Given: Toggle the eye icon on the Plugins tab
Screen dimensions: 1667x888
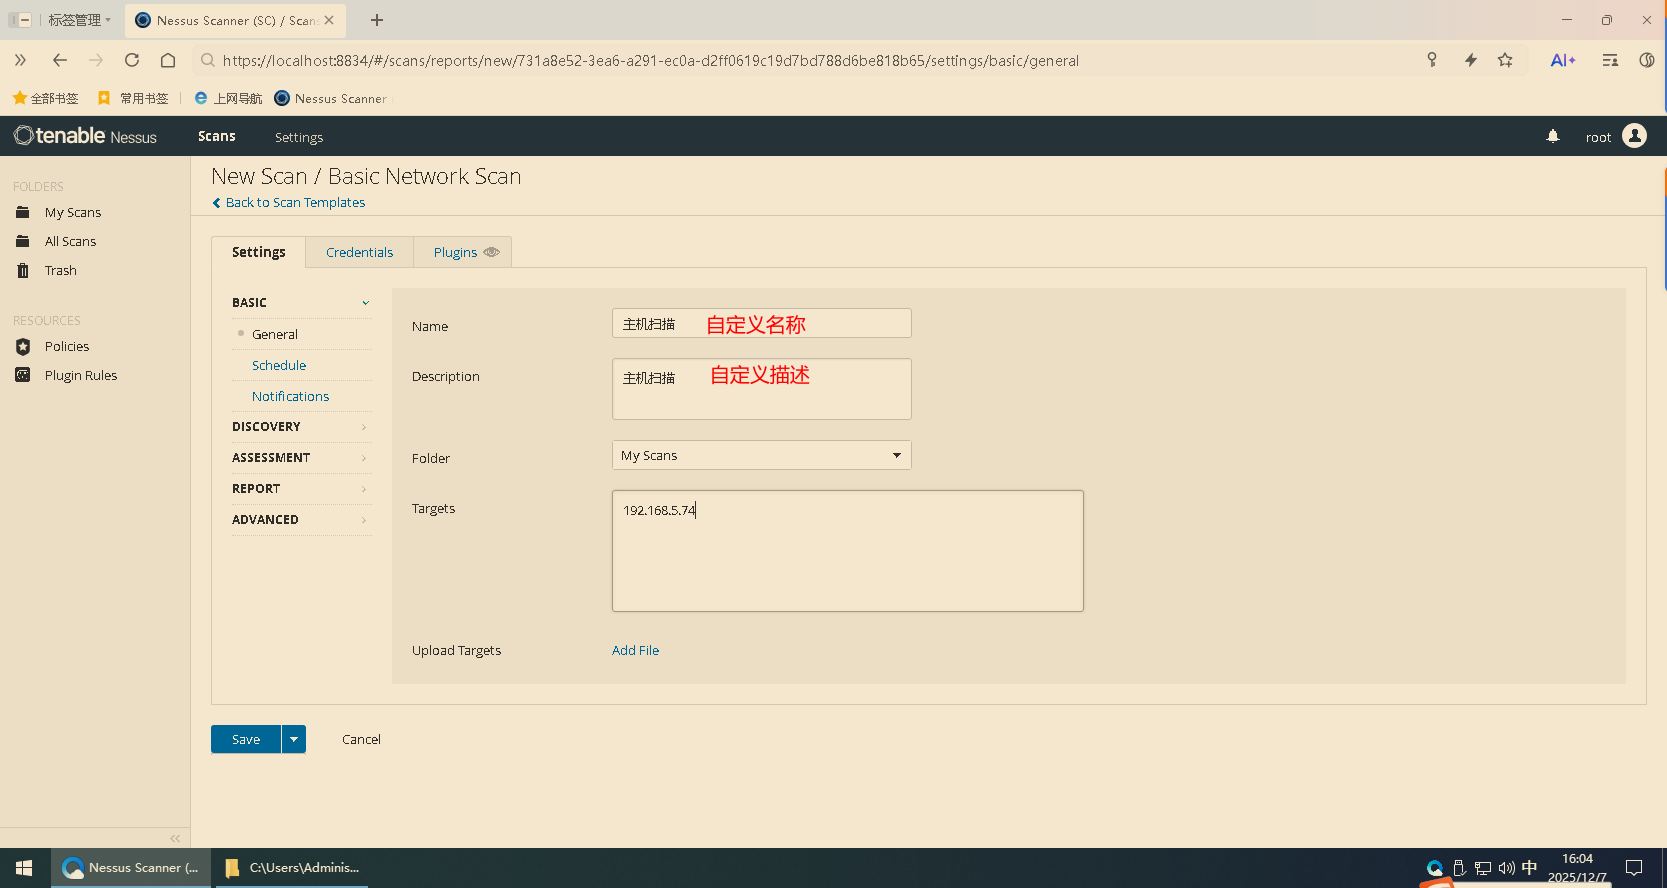Looking at the screenshot, I should coord(491,252).
